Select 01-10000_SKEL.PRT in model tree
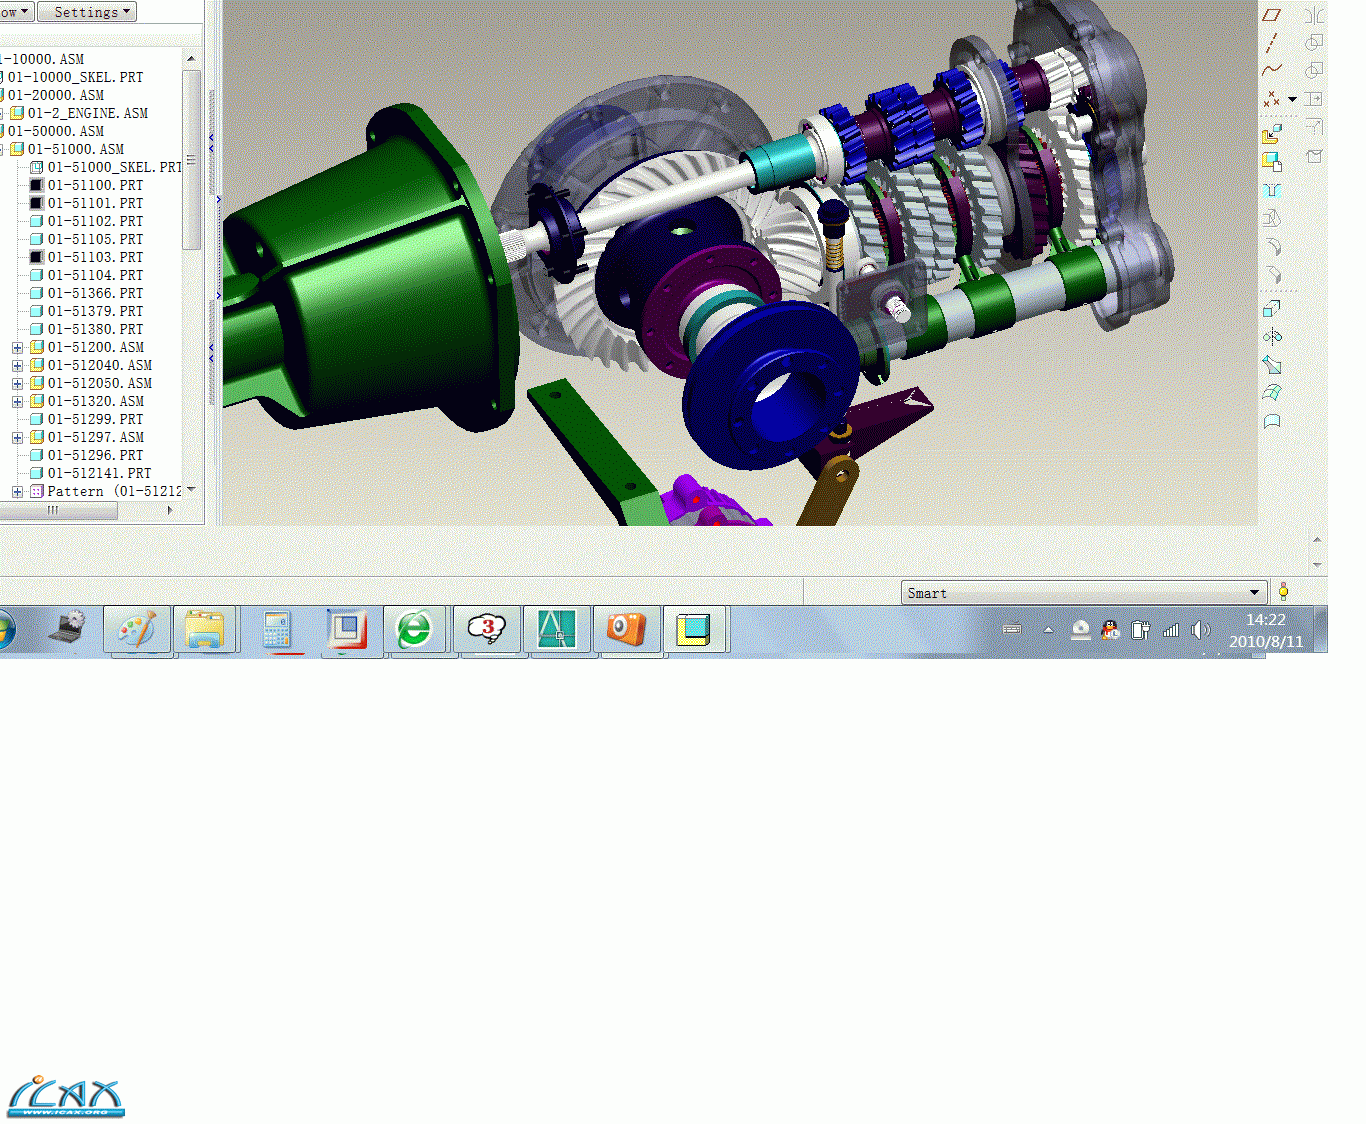The height and width of the screenshot is (1124, 1366). pos(75,77)
